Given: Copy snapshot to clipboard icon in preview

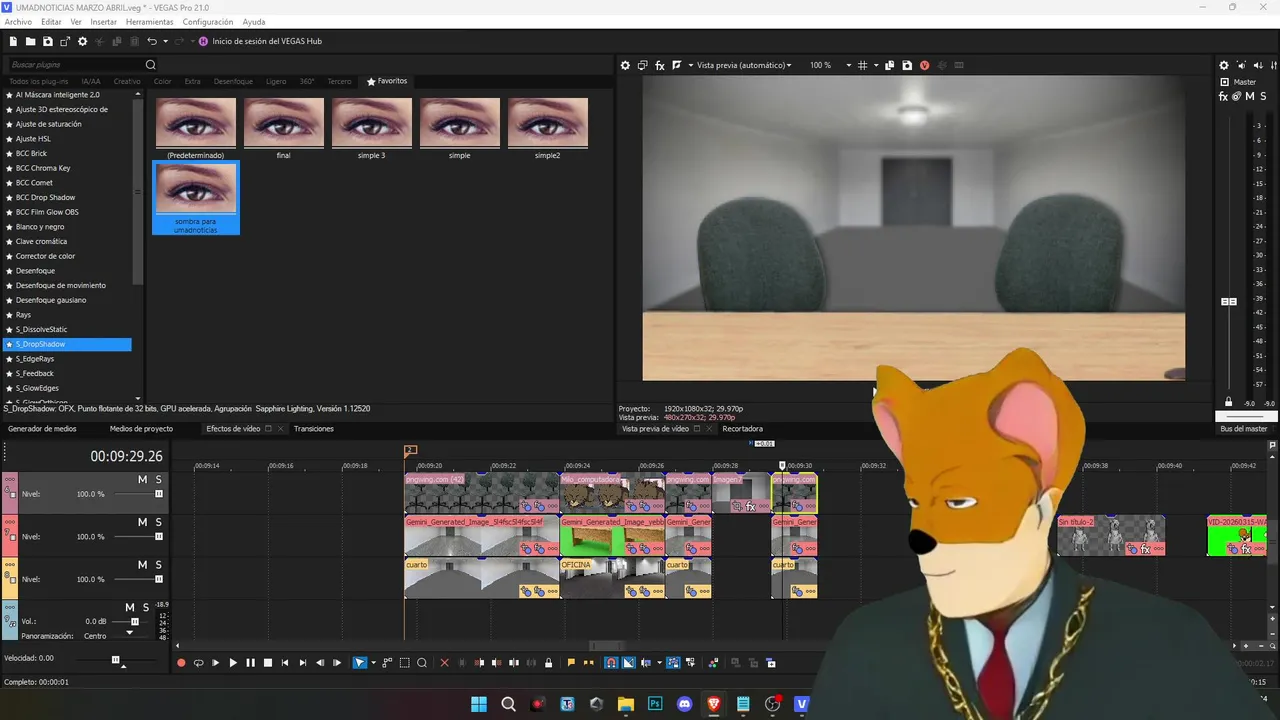Looking at the screenshot, I should point(890,65).
